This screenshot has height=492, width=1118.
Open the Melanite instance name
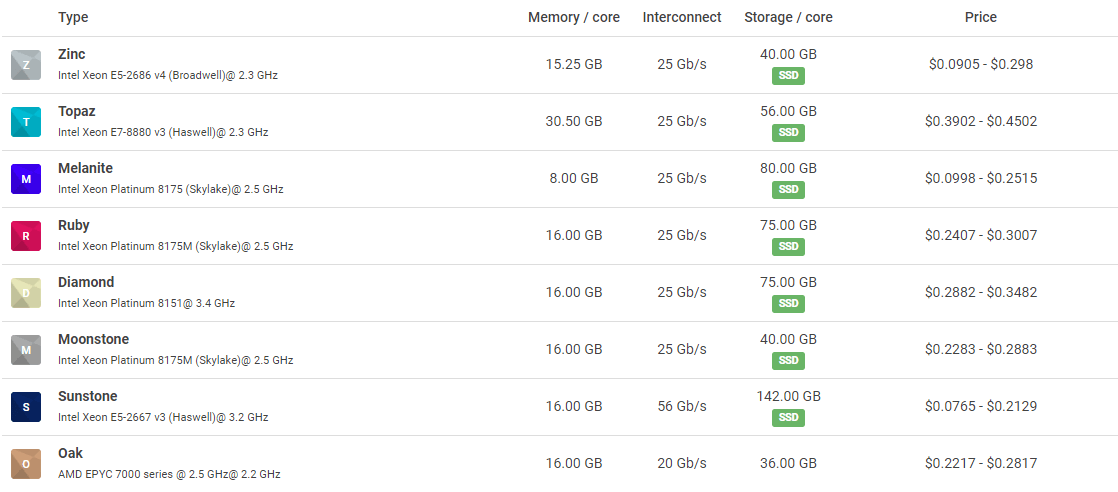tap(85, 168)
